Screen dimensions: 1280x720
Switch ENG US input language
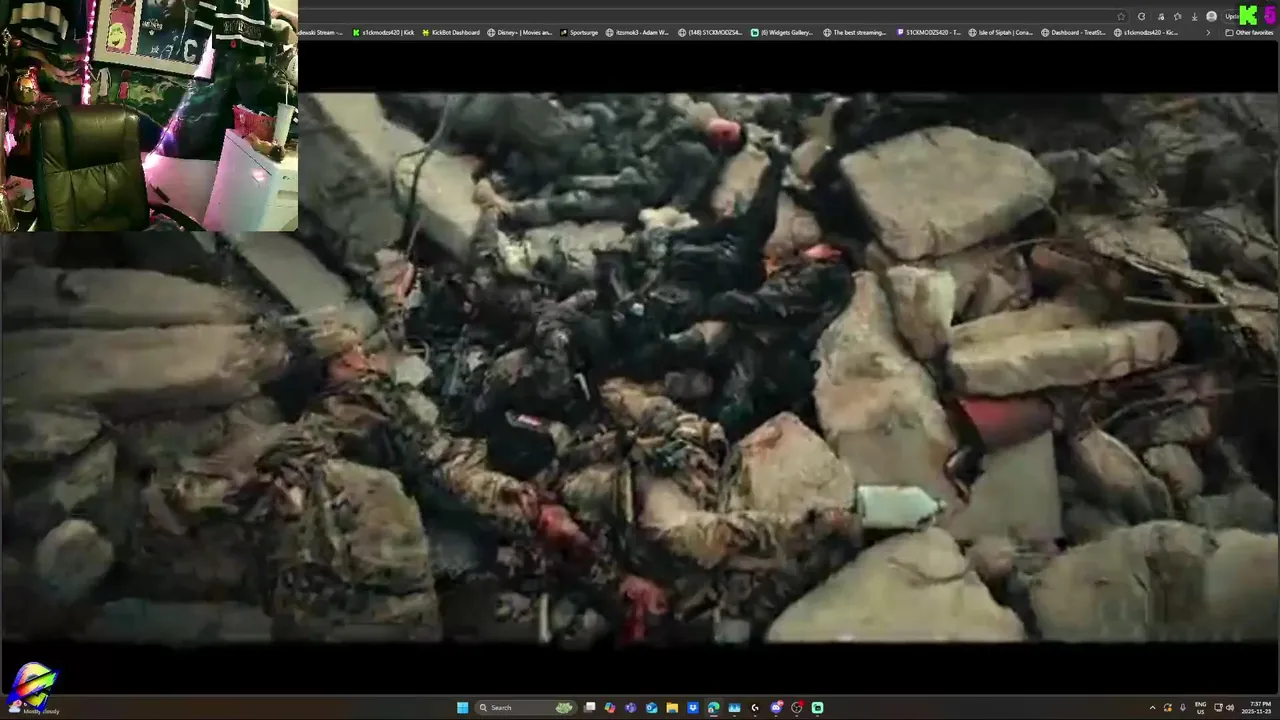point(1200,708)
